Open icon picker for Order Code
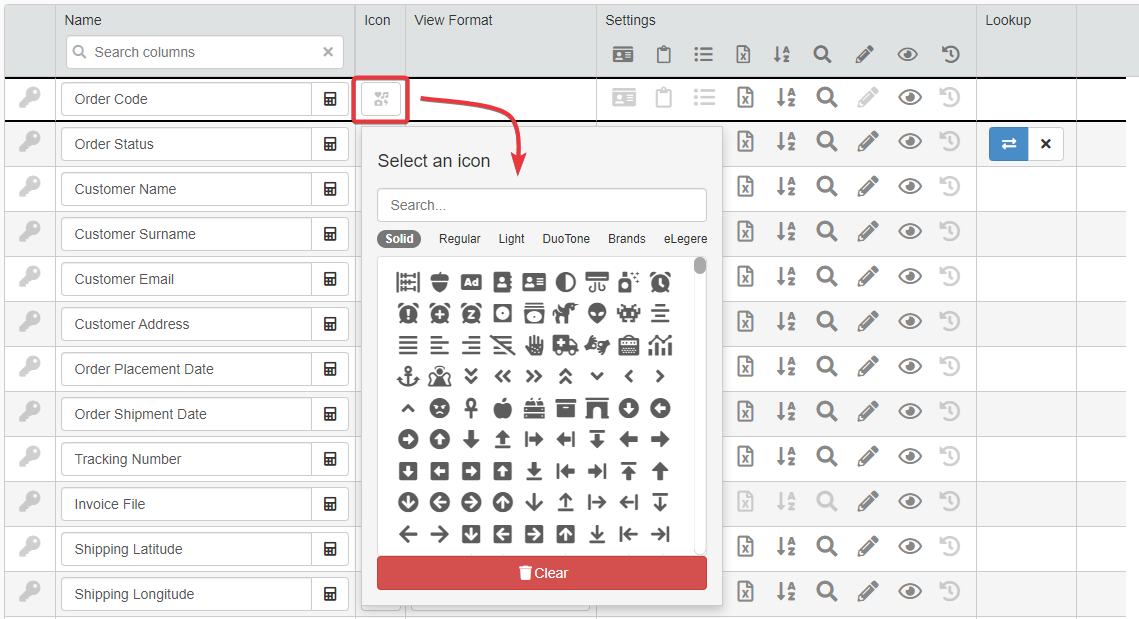 click(x=381, y=98)
